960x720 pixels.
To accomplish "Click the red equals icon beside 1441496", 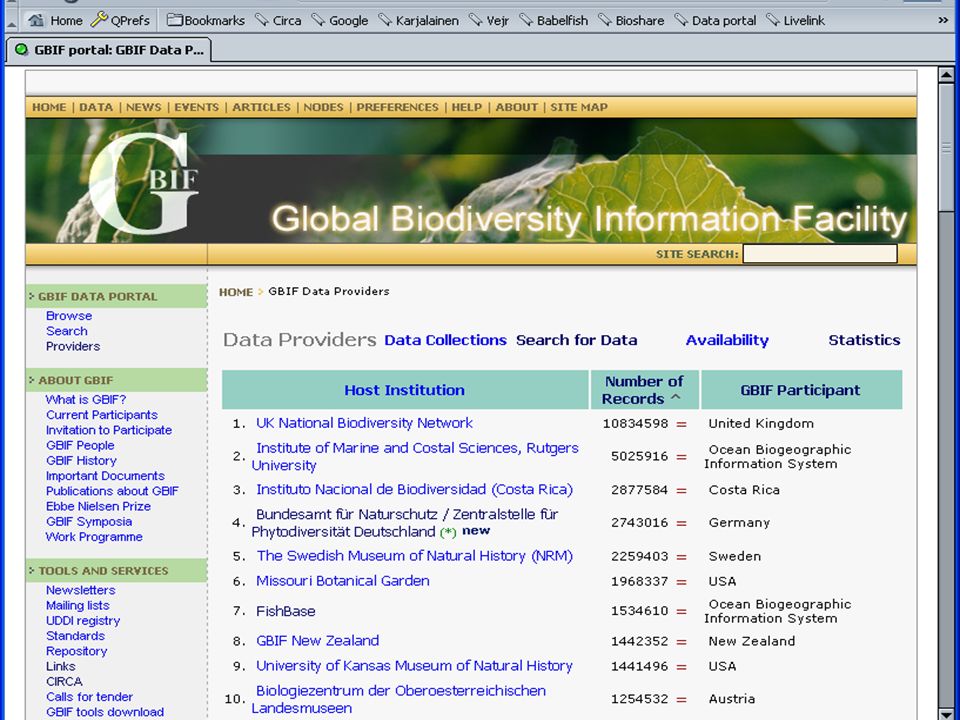I will click(x=681, y=667).
